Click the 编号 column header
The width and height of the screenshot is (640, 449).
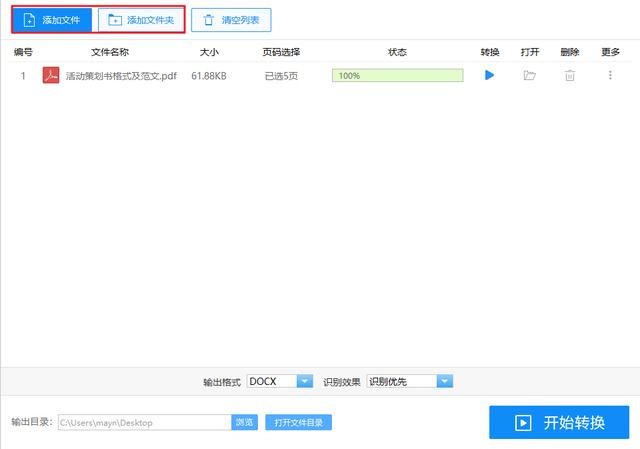click(x=23, y=52)
